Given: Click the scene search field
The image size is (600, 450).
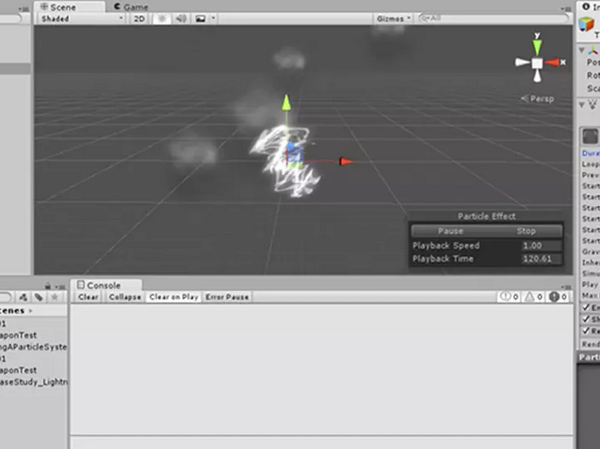Looking at the screenshot, I should click(x=494, y=18).
